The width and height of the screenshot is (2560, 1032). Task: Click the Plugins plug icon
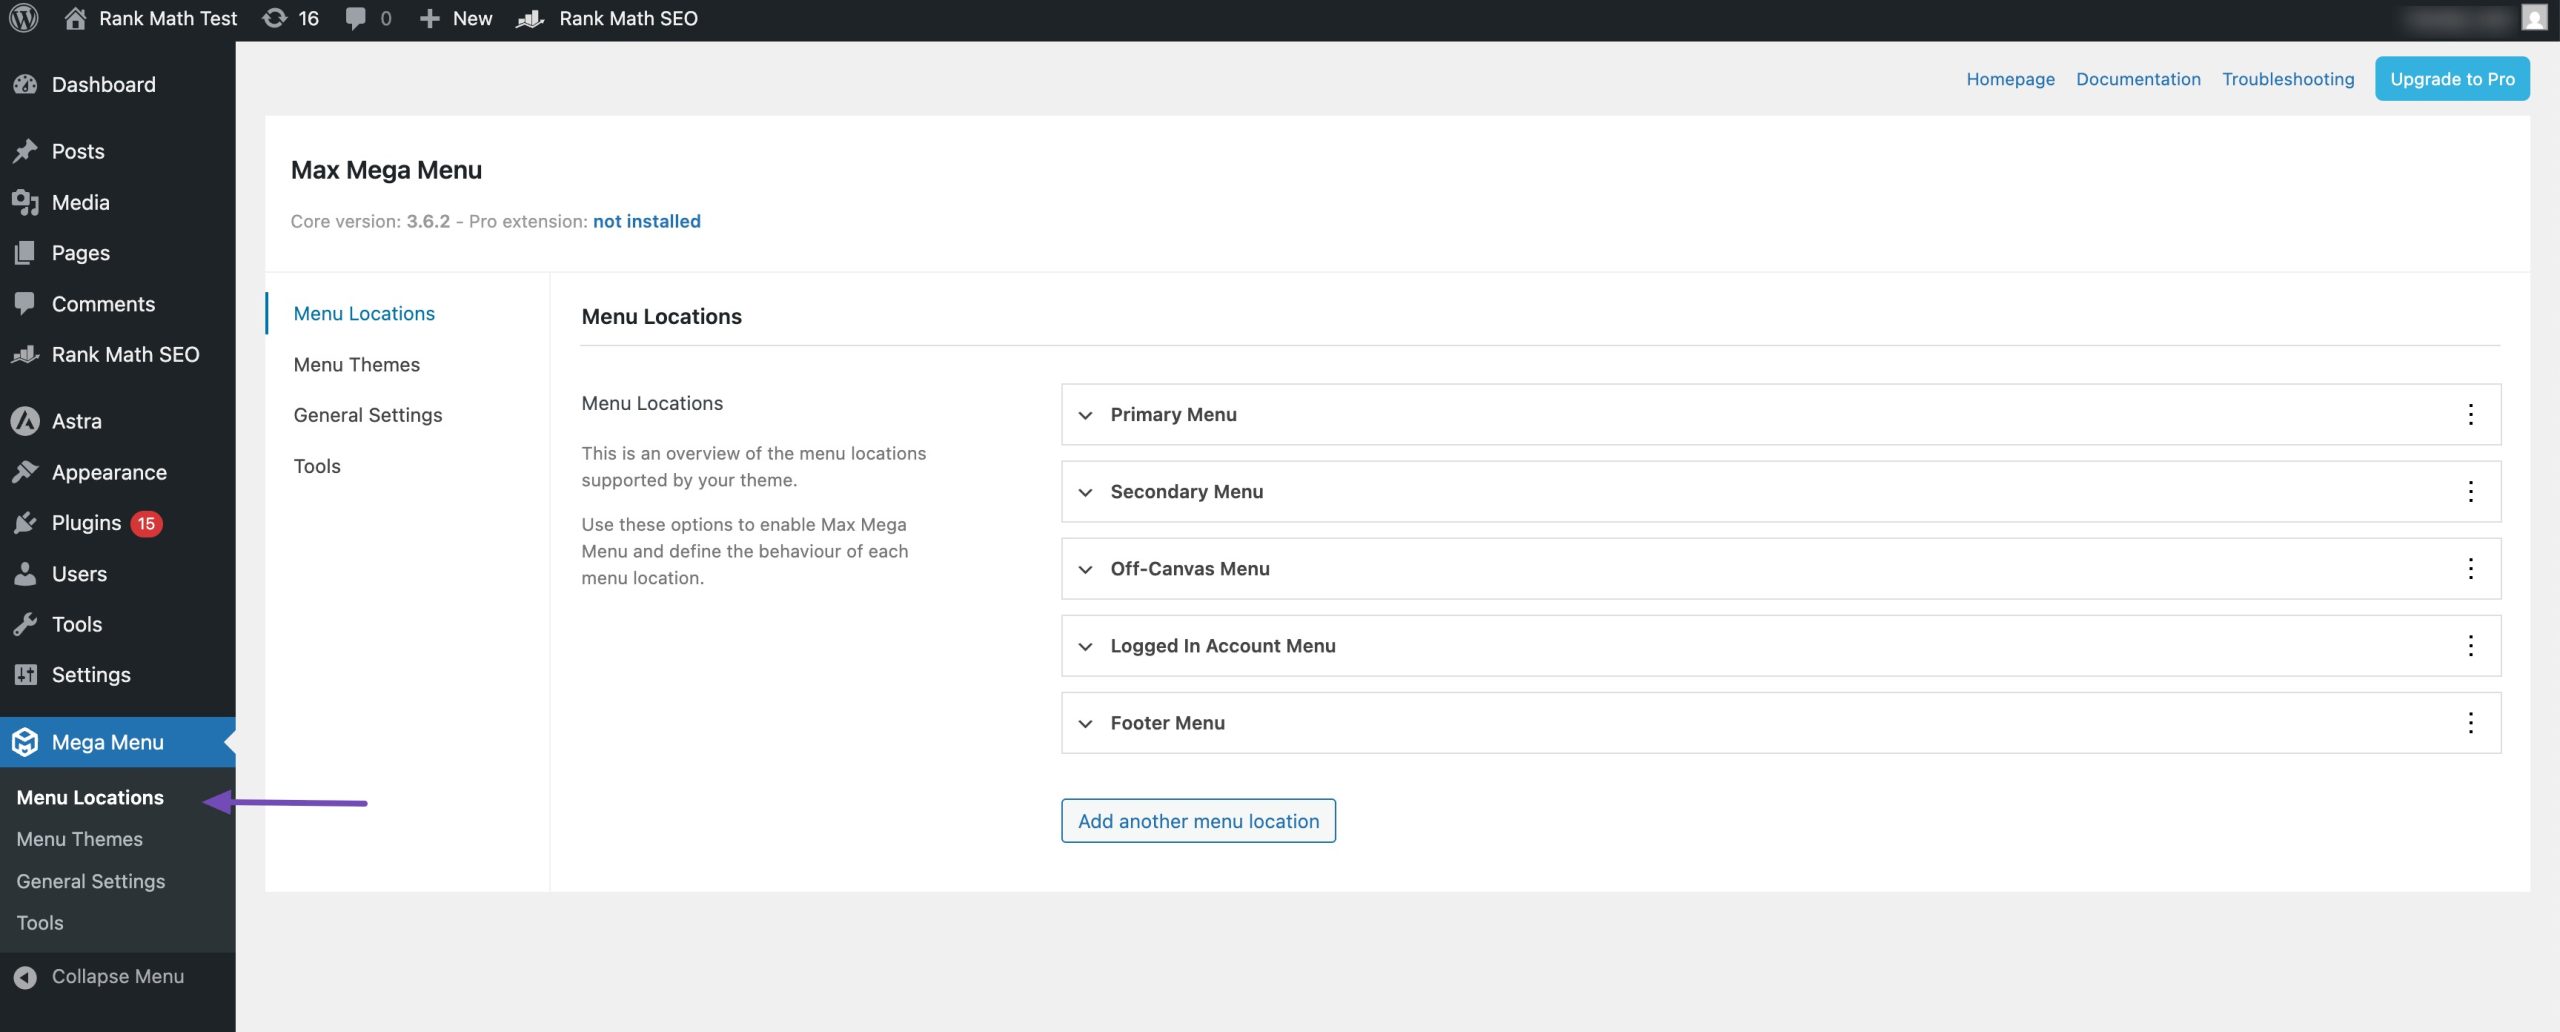pyautogui.click(x=25, y=523)
